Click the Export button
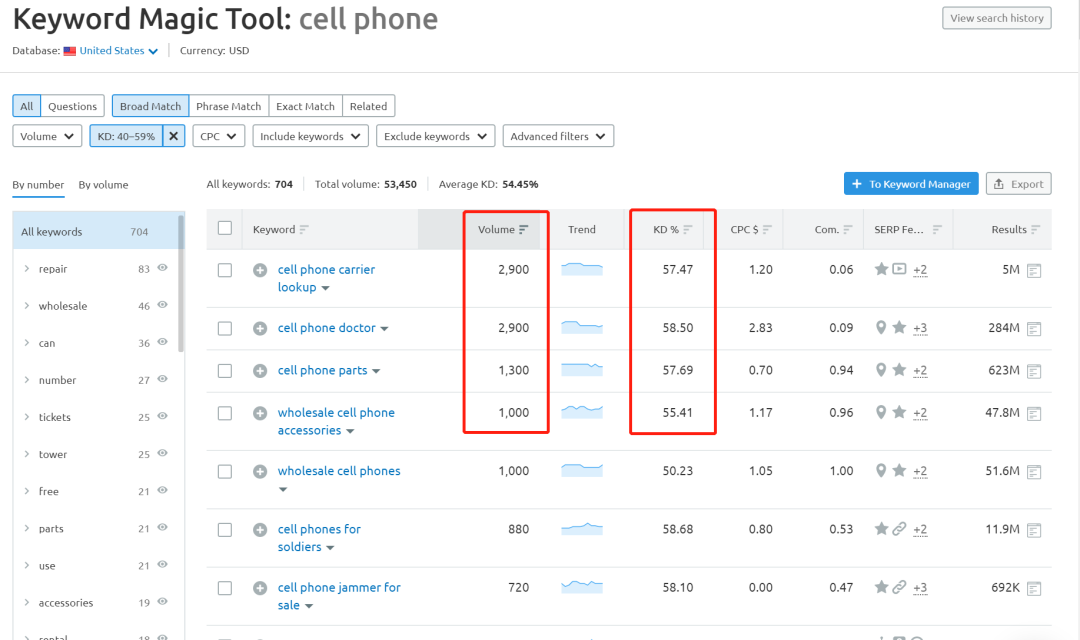 1018,184
